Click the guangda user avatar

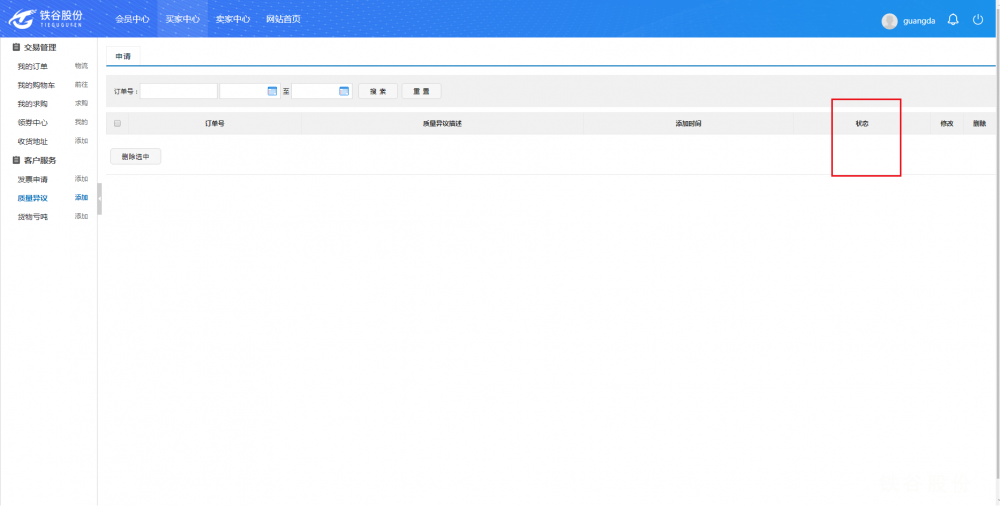889,21
